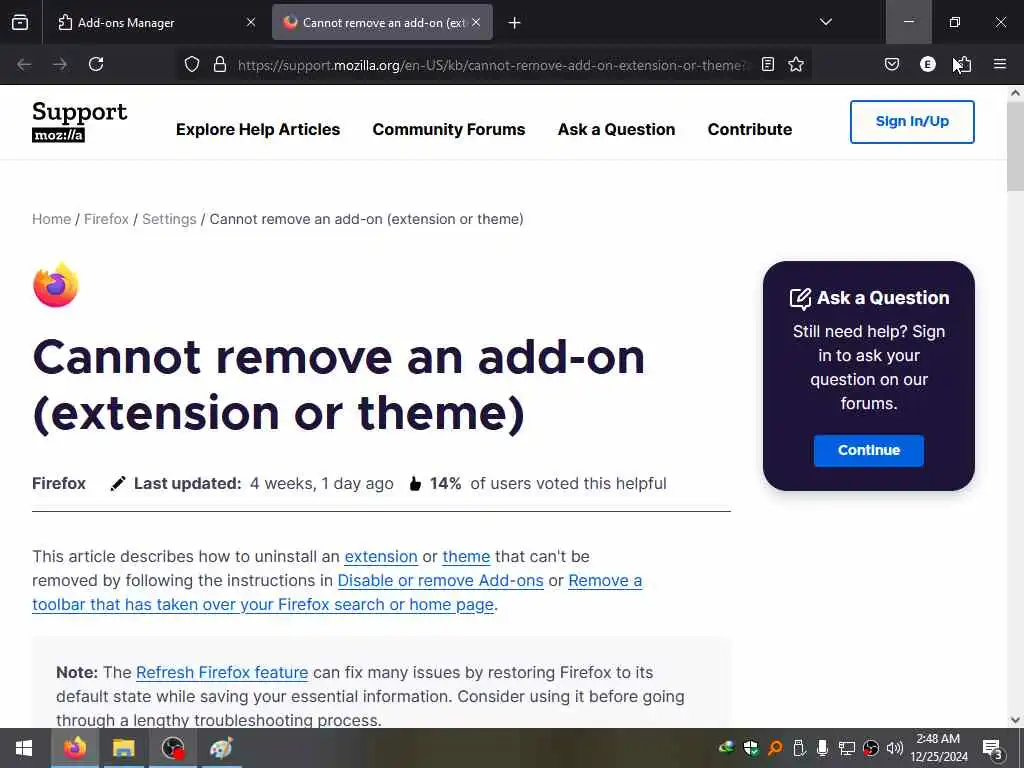Open the tracking protection shield icon
1024x768 pixels.
coord(191,64)
